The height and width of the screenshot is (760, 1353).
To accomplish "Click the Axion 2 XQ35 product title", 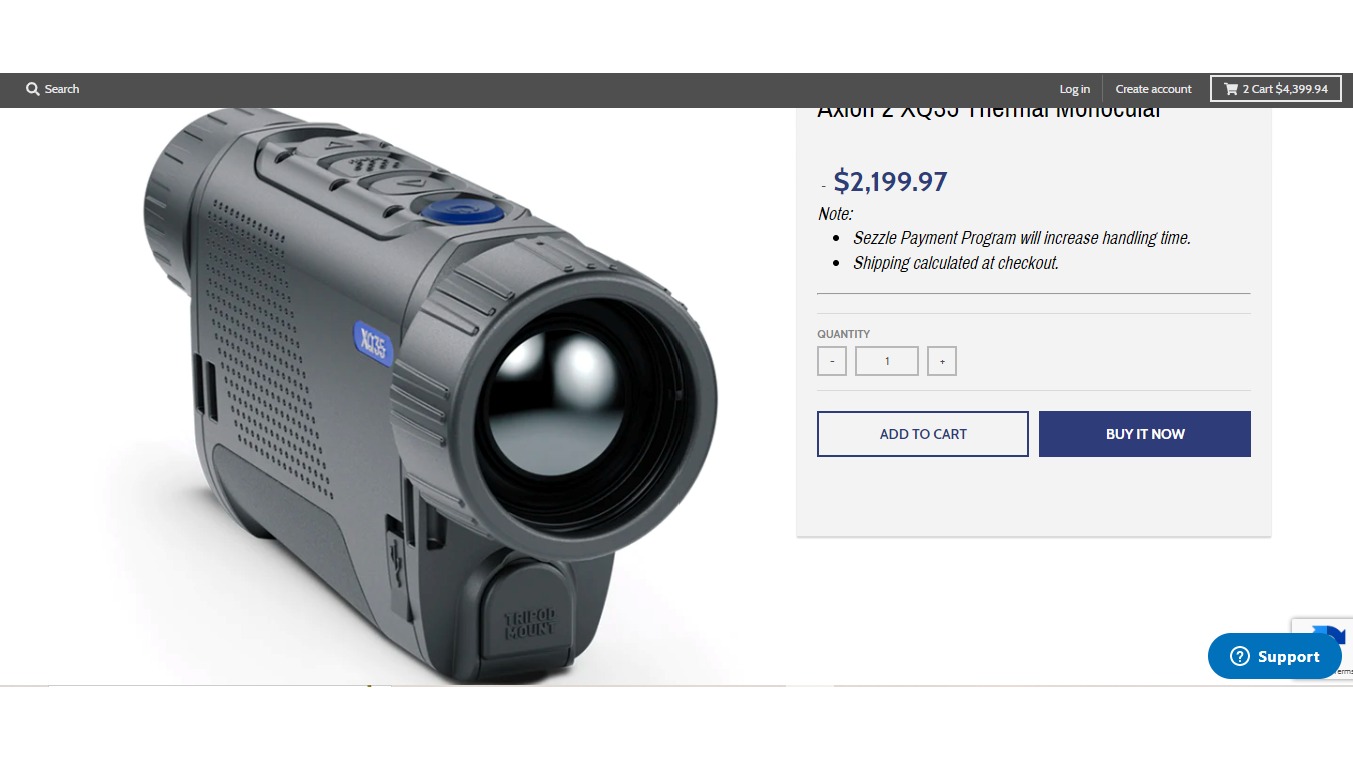I will click(x=989, y=112).
